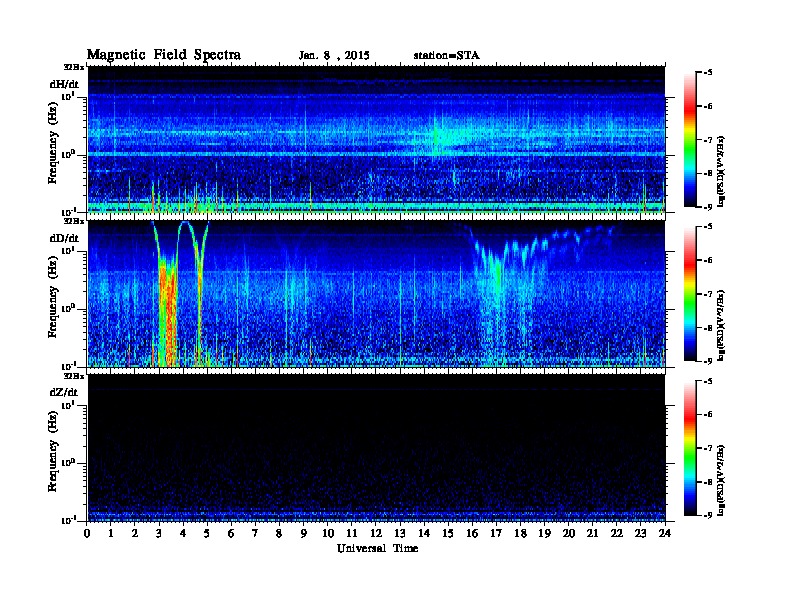Click hour 3 tick label on time axis
792x612 pixels.
pos(159,533)
